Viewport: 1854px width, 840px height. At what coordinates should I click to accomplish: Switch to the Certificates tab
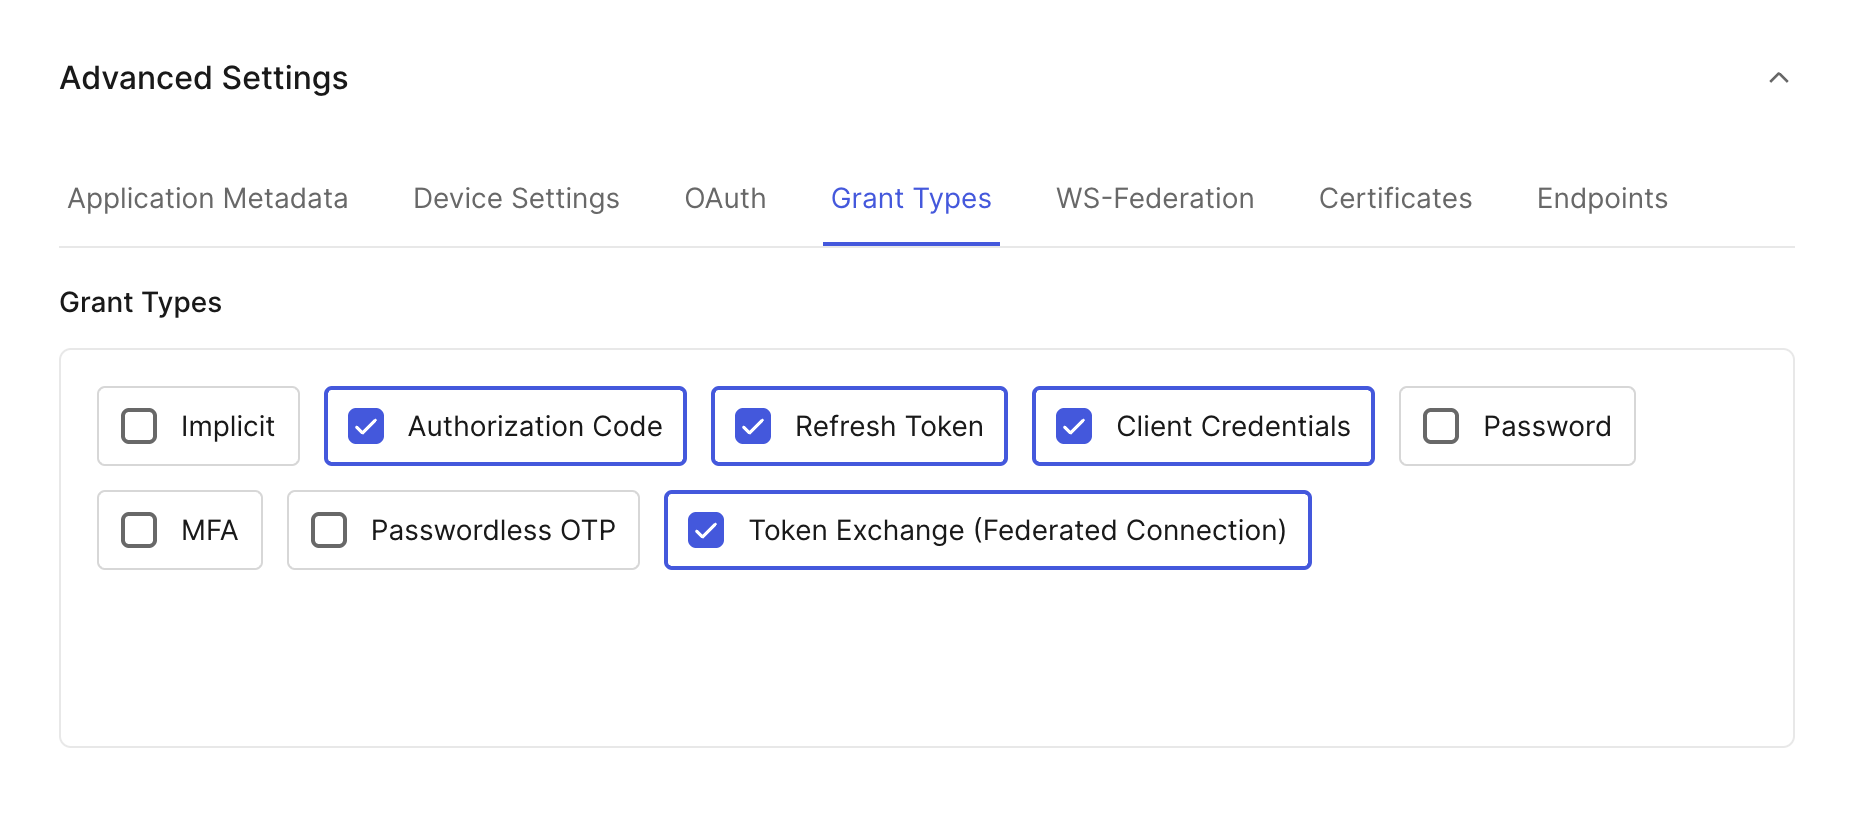tap(1395, 199)
